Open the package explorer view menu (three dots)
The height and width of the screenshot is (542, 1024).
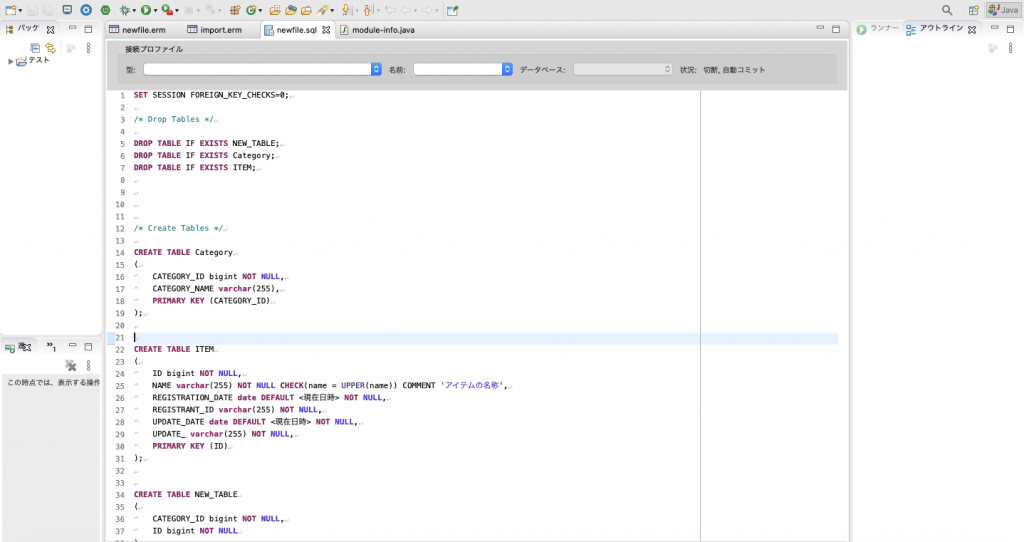point(88,47)
